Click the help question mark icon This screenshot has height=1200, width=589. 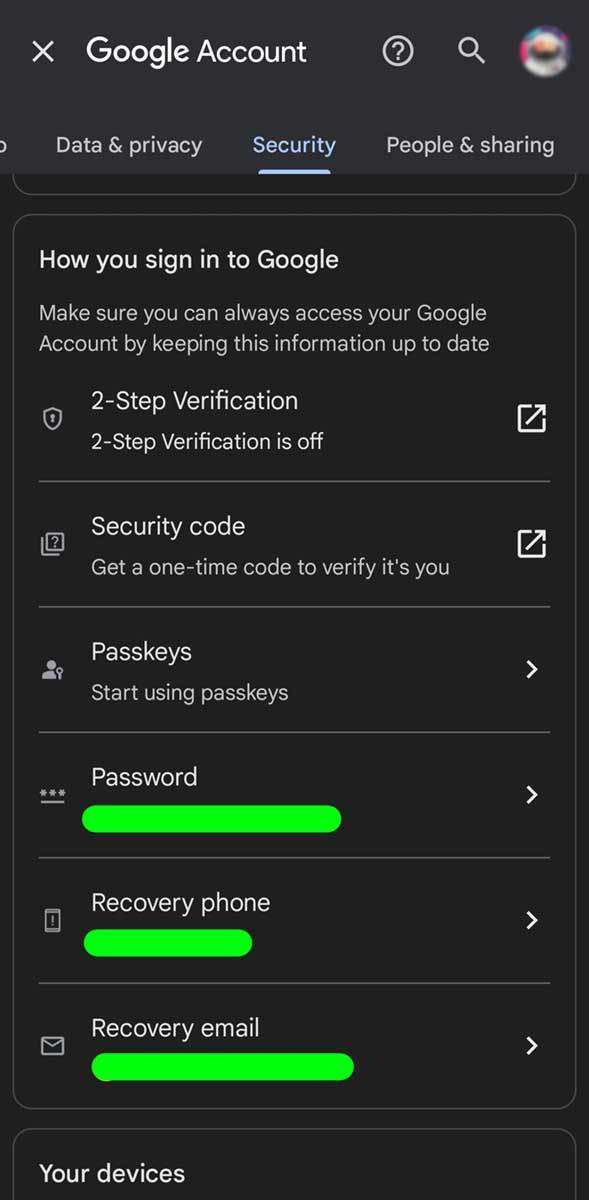pyautogui.click(x=398, y=51)
